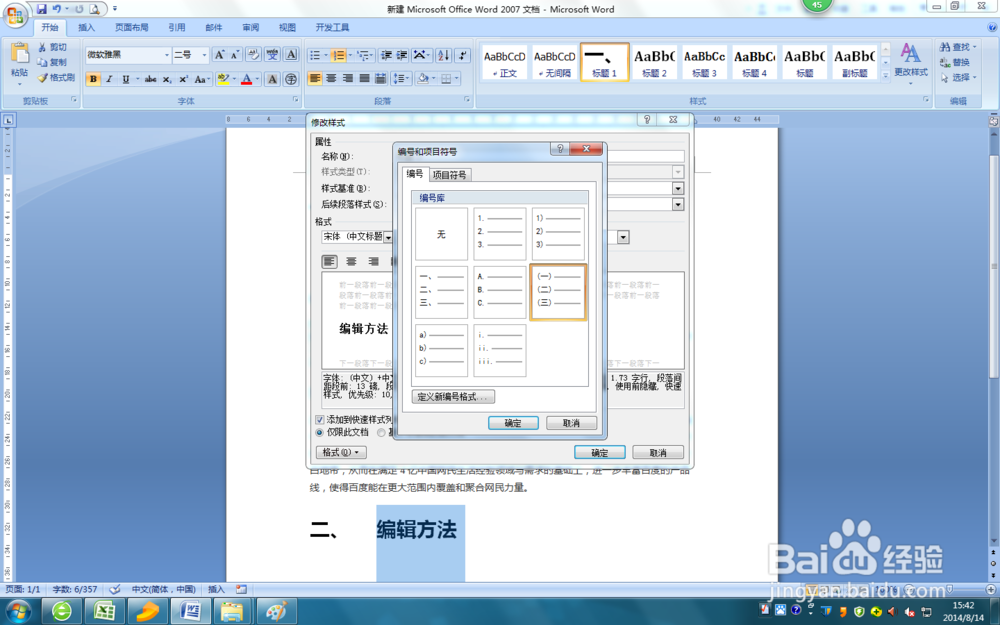Open the style based on dropdown in dialog
The height and width of the screenshot is (625, 1000).
tap(677, 188)
